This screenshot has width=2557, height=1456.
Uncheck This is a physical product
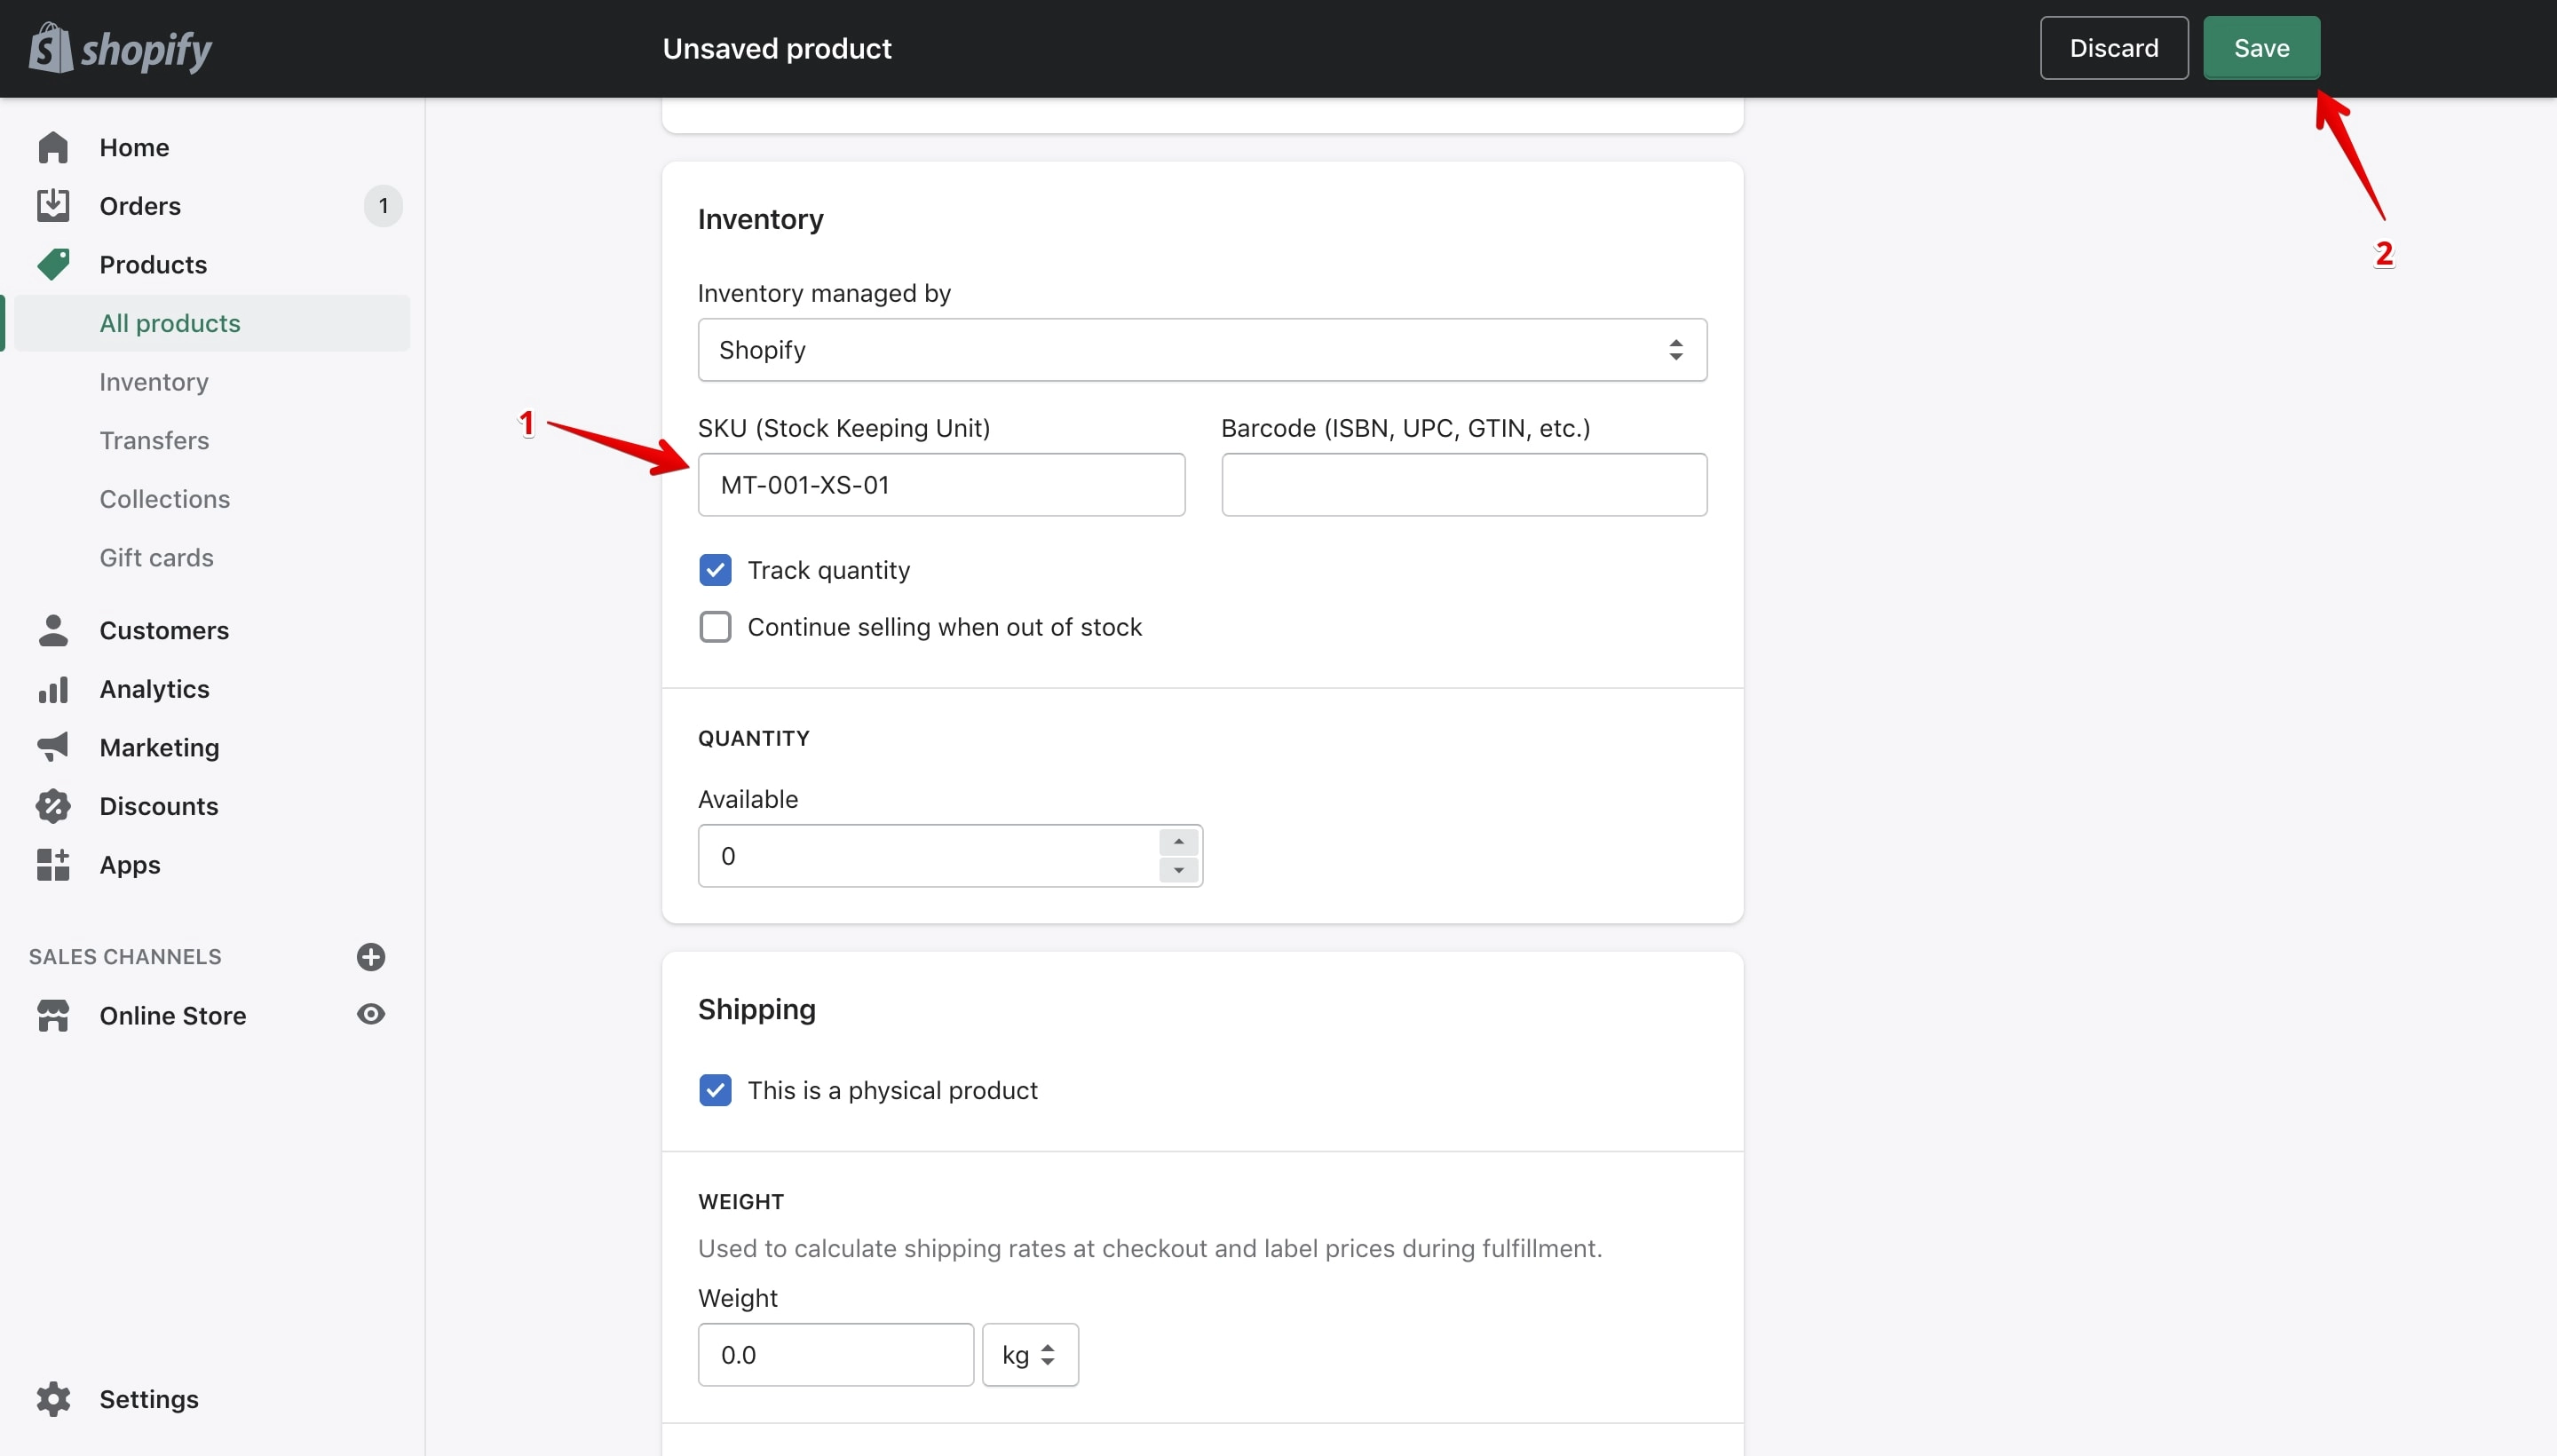point(715,1090)
